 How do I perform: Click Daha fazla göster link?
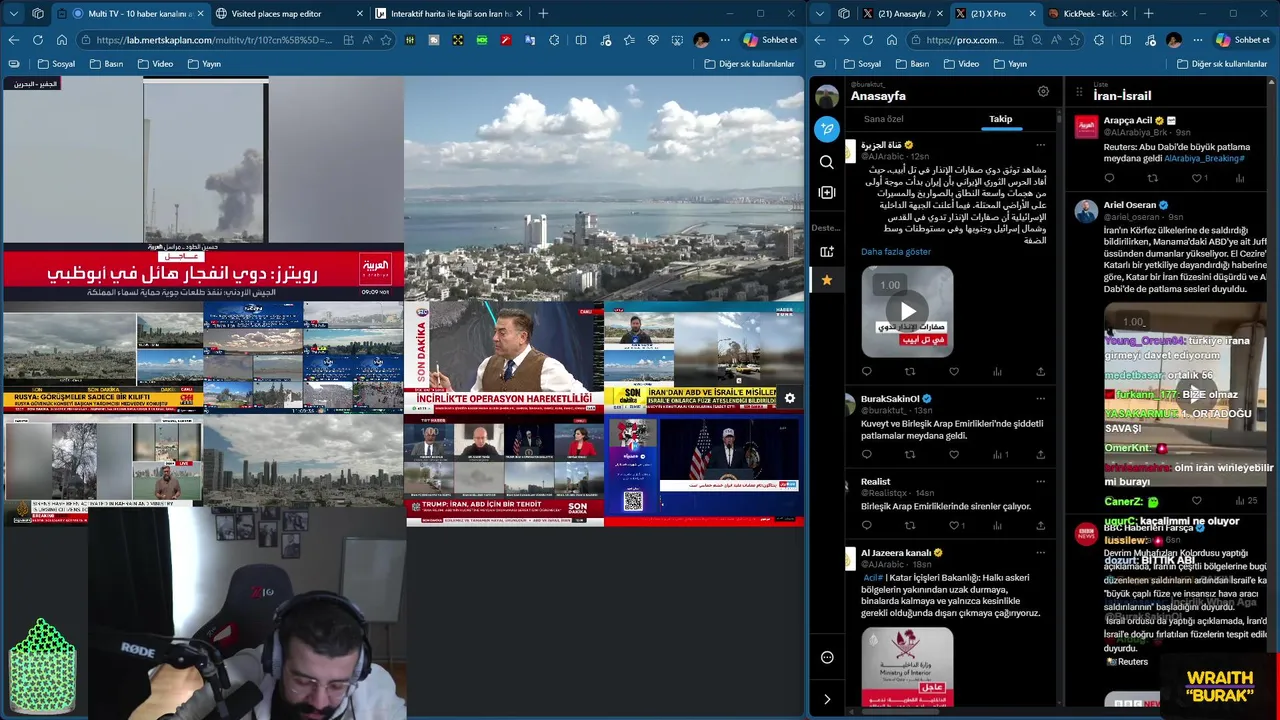tap(896, 252)
